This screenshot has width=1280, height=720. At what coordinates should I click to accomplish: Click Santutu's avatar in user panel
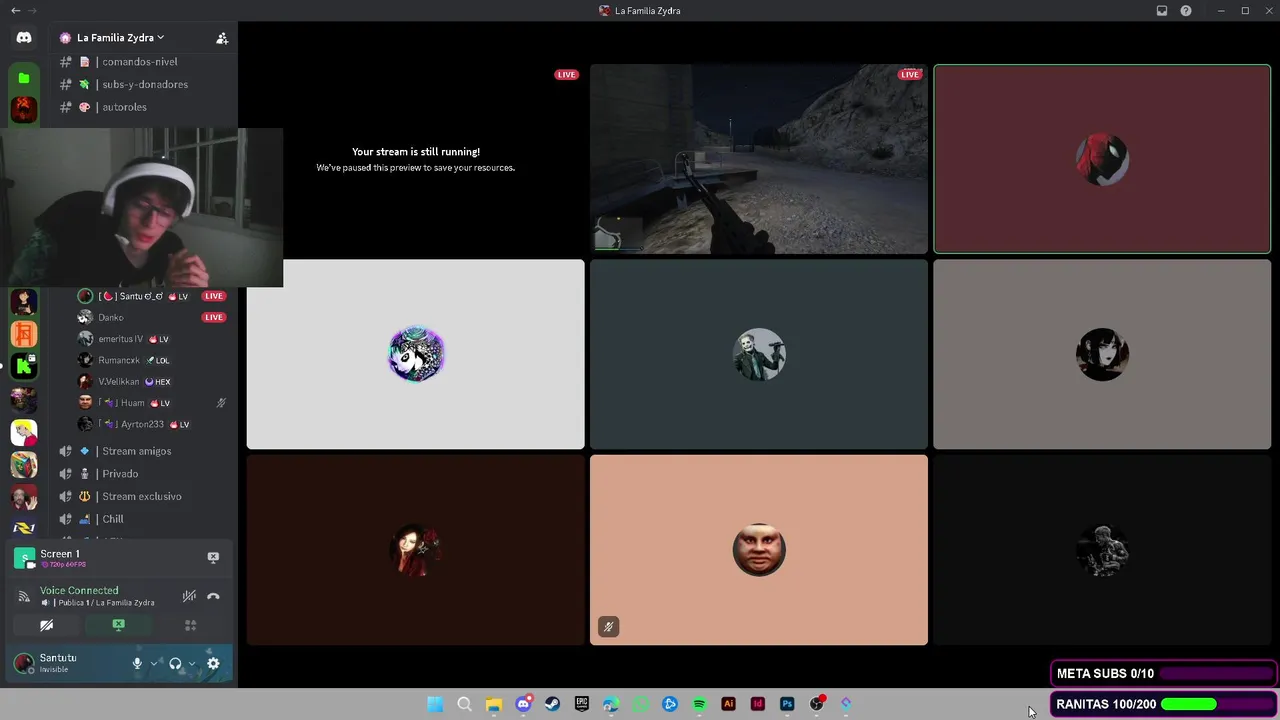[x=24, y=663]
